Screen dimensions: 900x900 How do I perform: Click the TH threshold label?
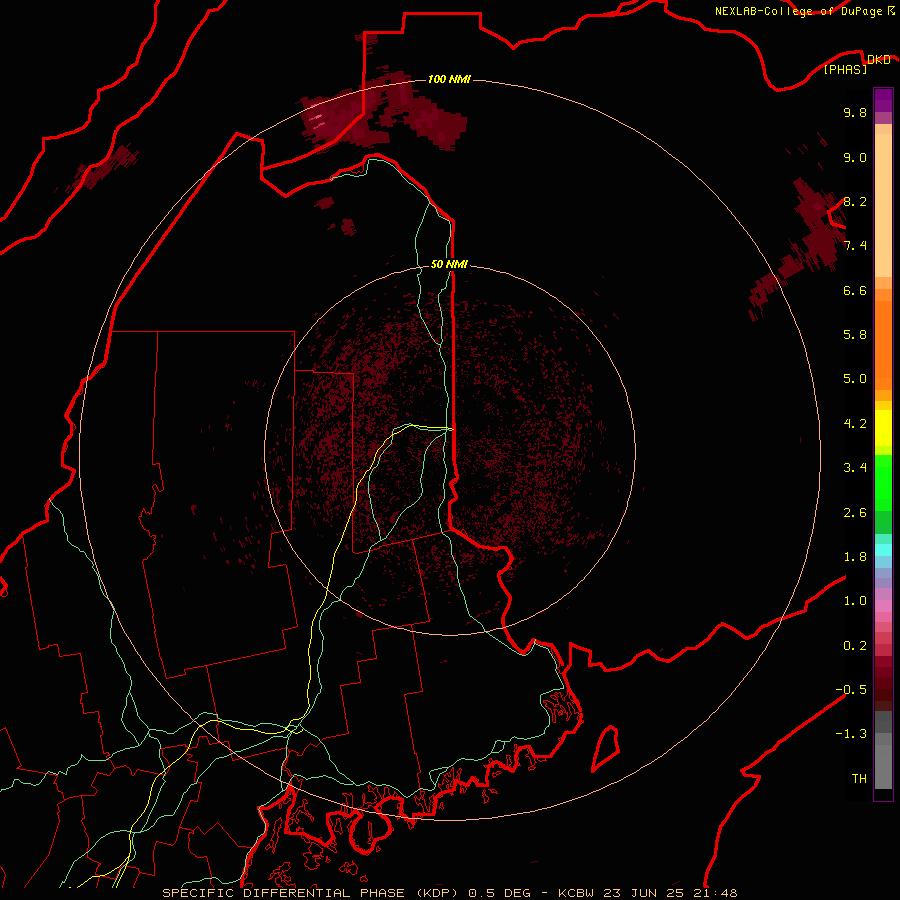[x=859, y=779]
